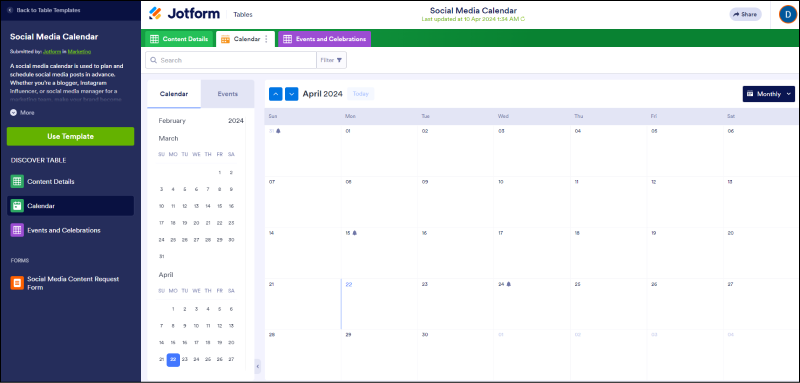Click into the Search field
The image size is (800, 383).
[x=231, y=60]
